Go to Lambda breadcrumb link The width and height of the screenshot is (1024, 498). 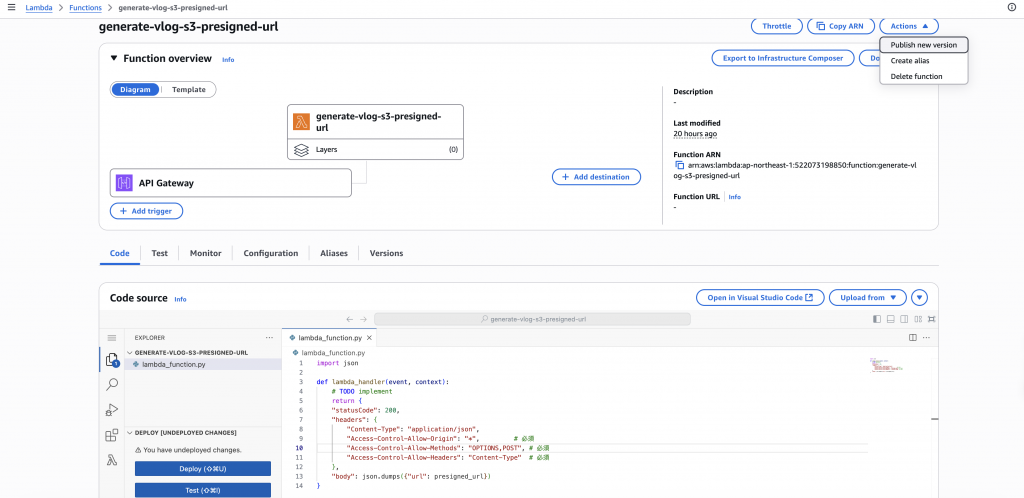(39, 8)
